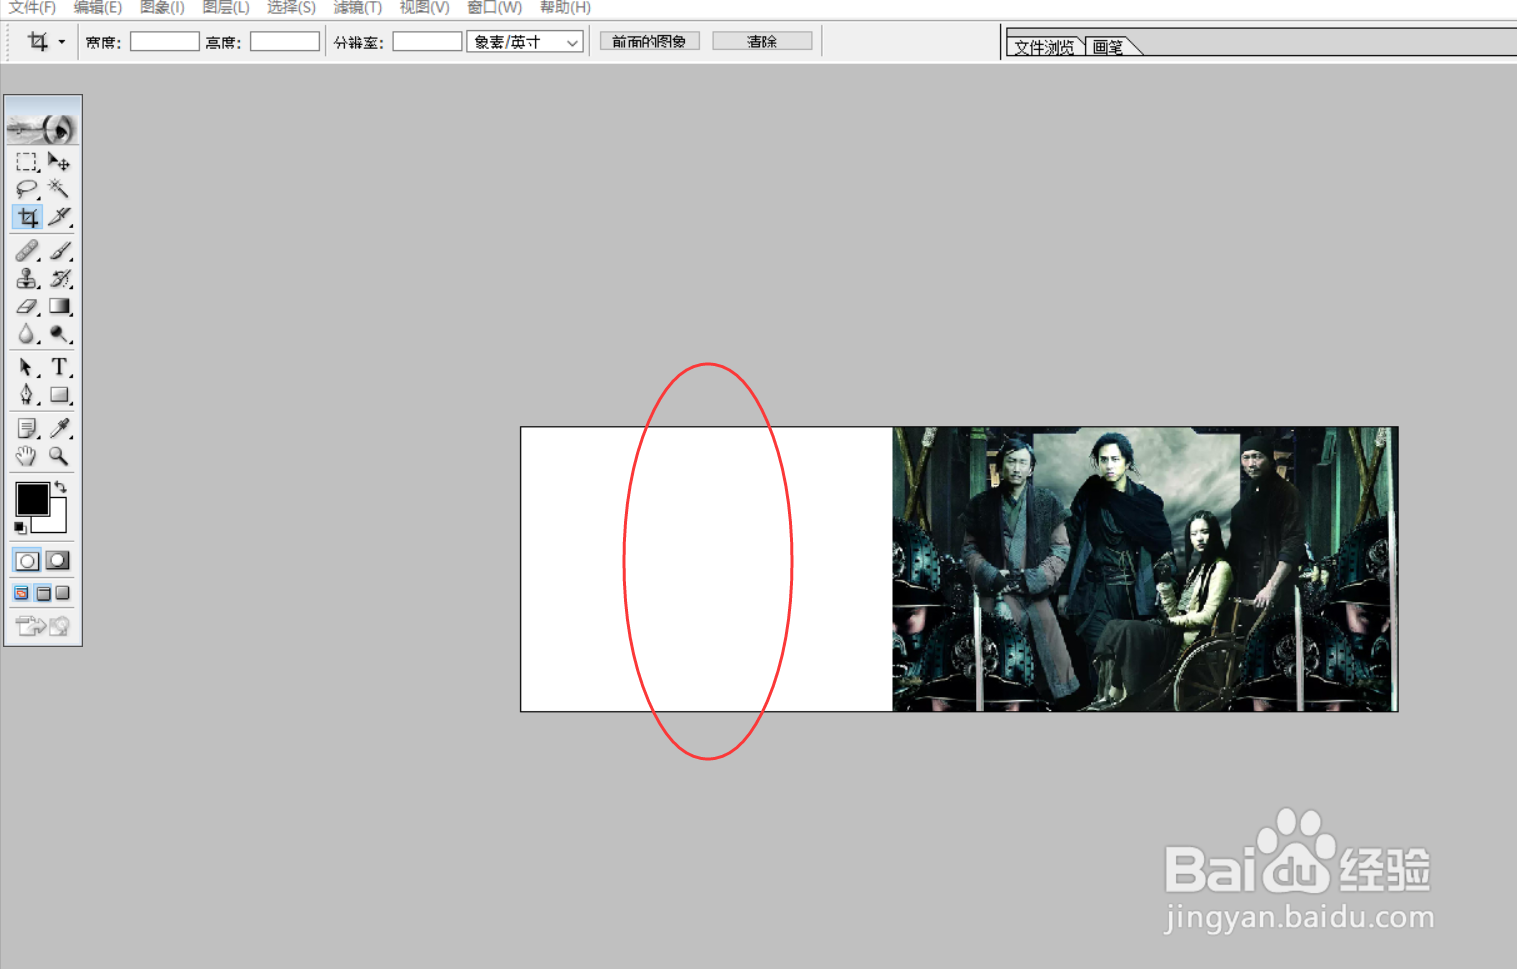Image resolution: width=1517 pixels, height=969 pixels.
Task: Open the 视图(V) menu
Action: [x=424, y=8]
